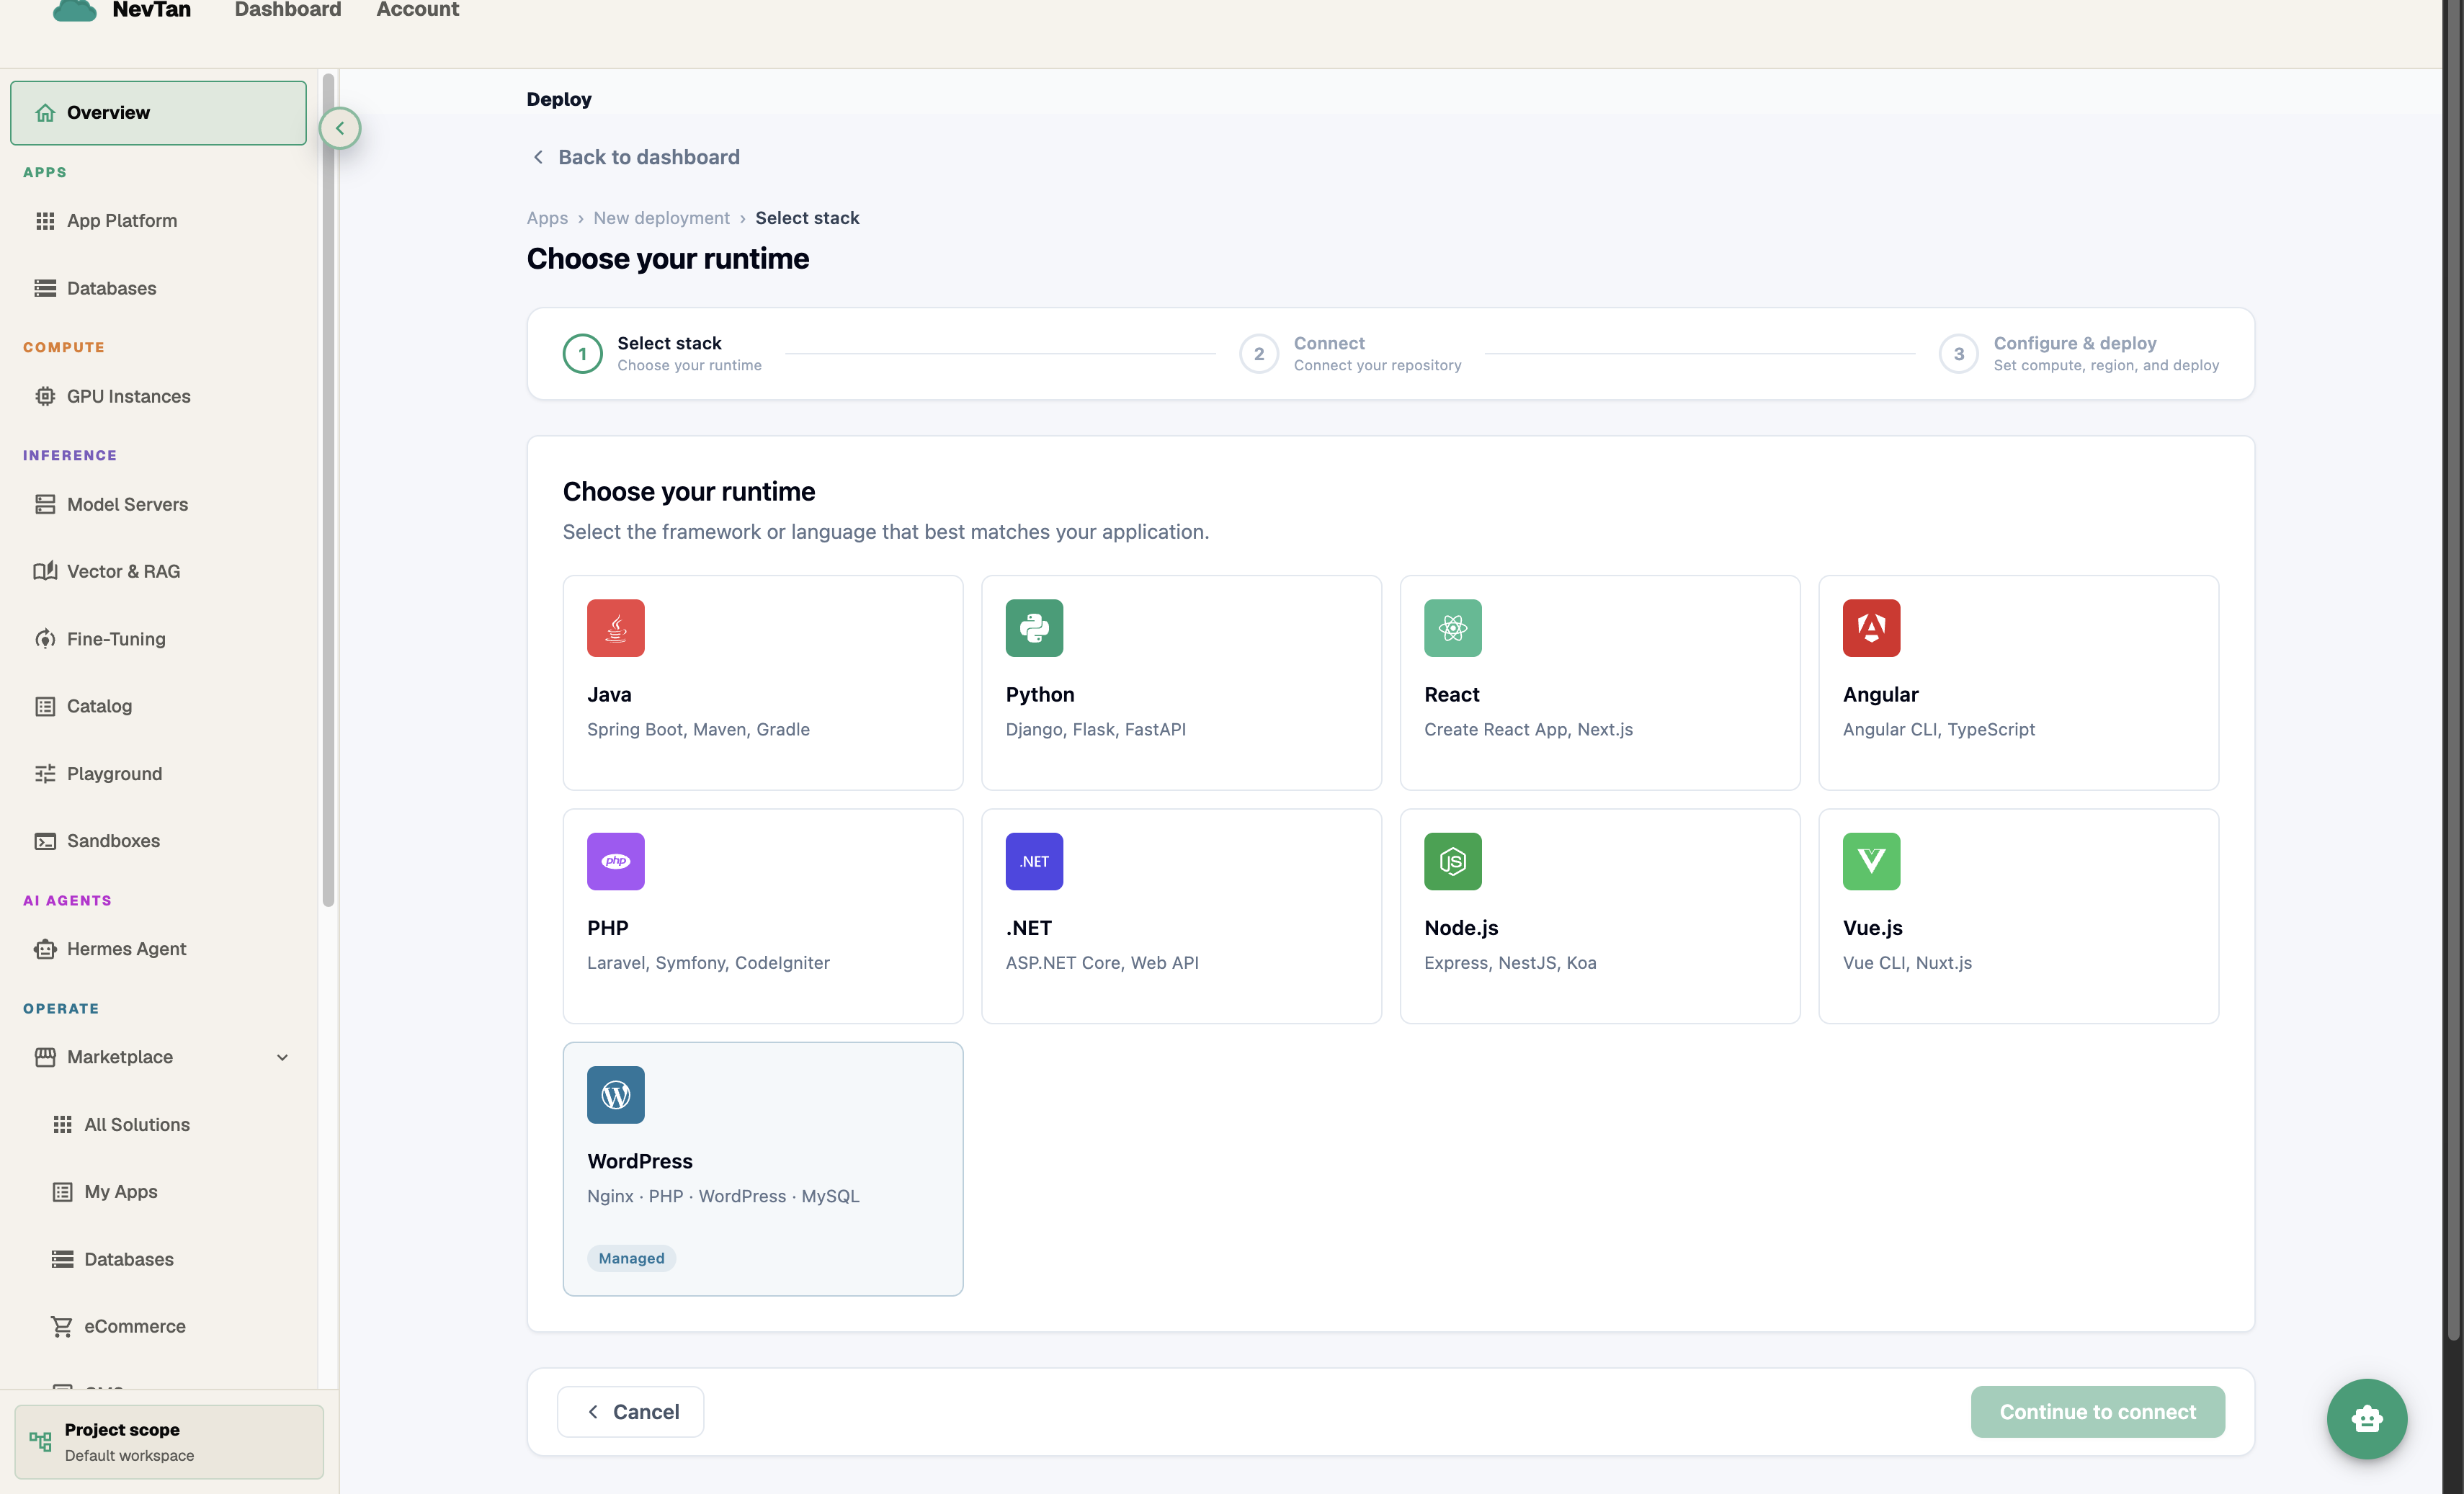Viewport: 2464px width, 1494px height.
Task: Click the Model Servers icon
Action: tap(45, 504)
